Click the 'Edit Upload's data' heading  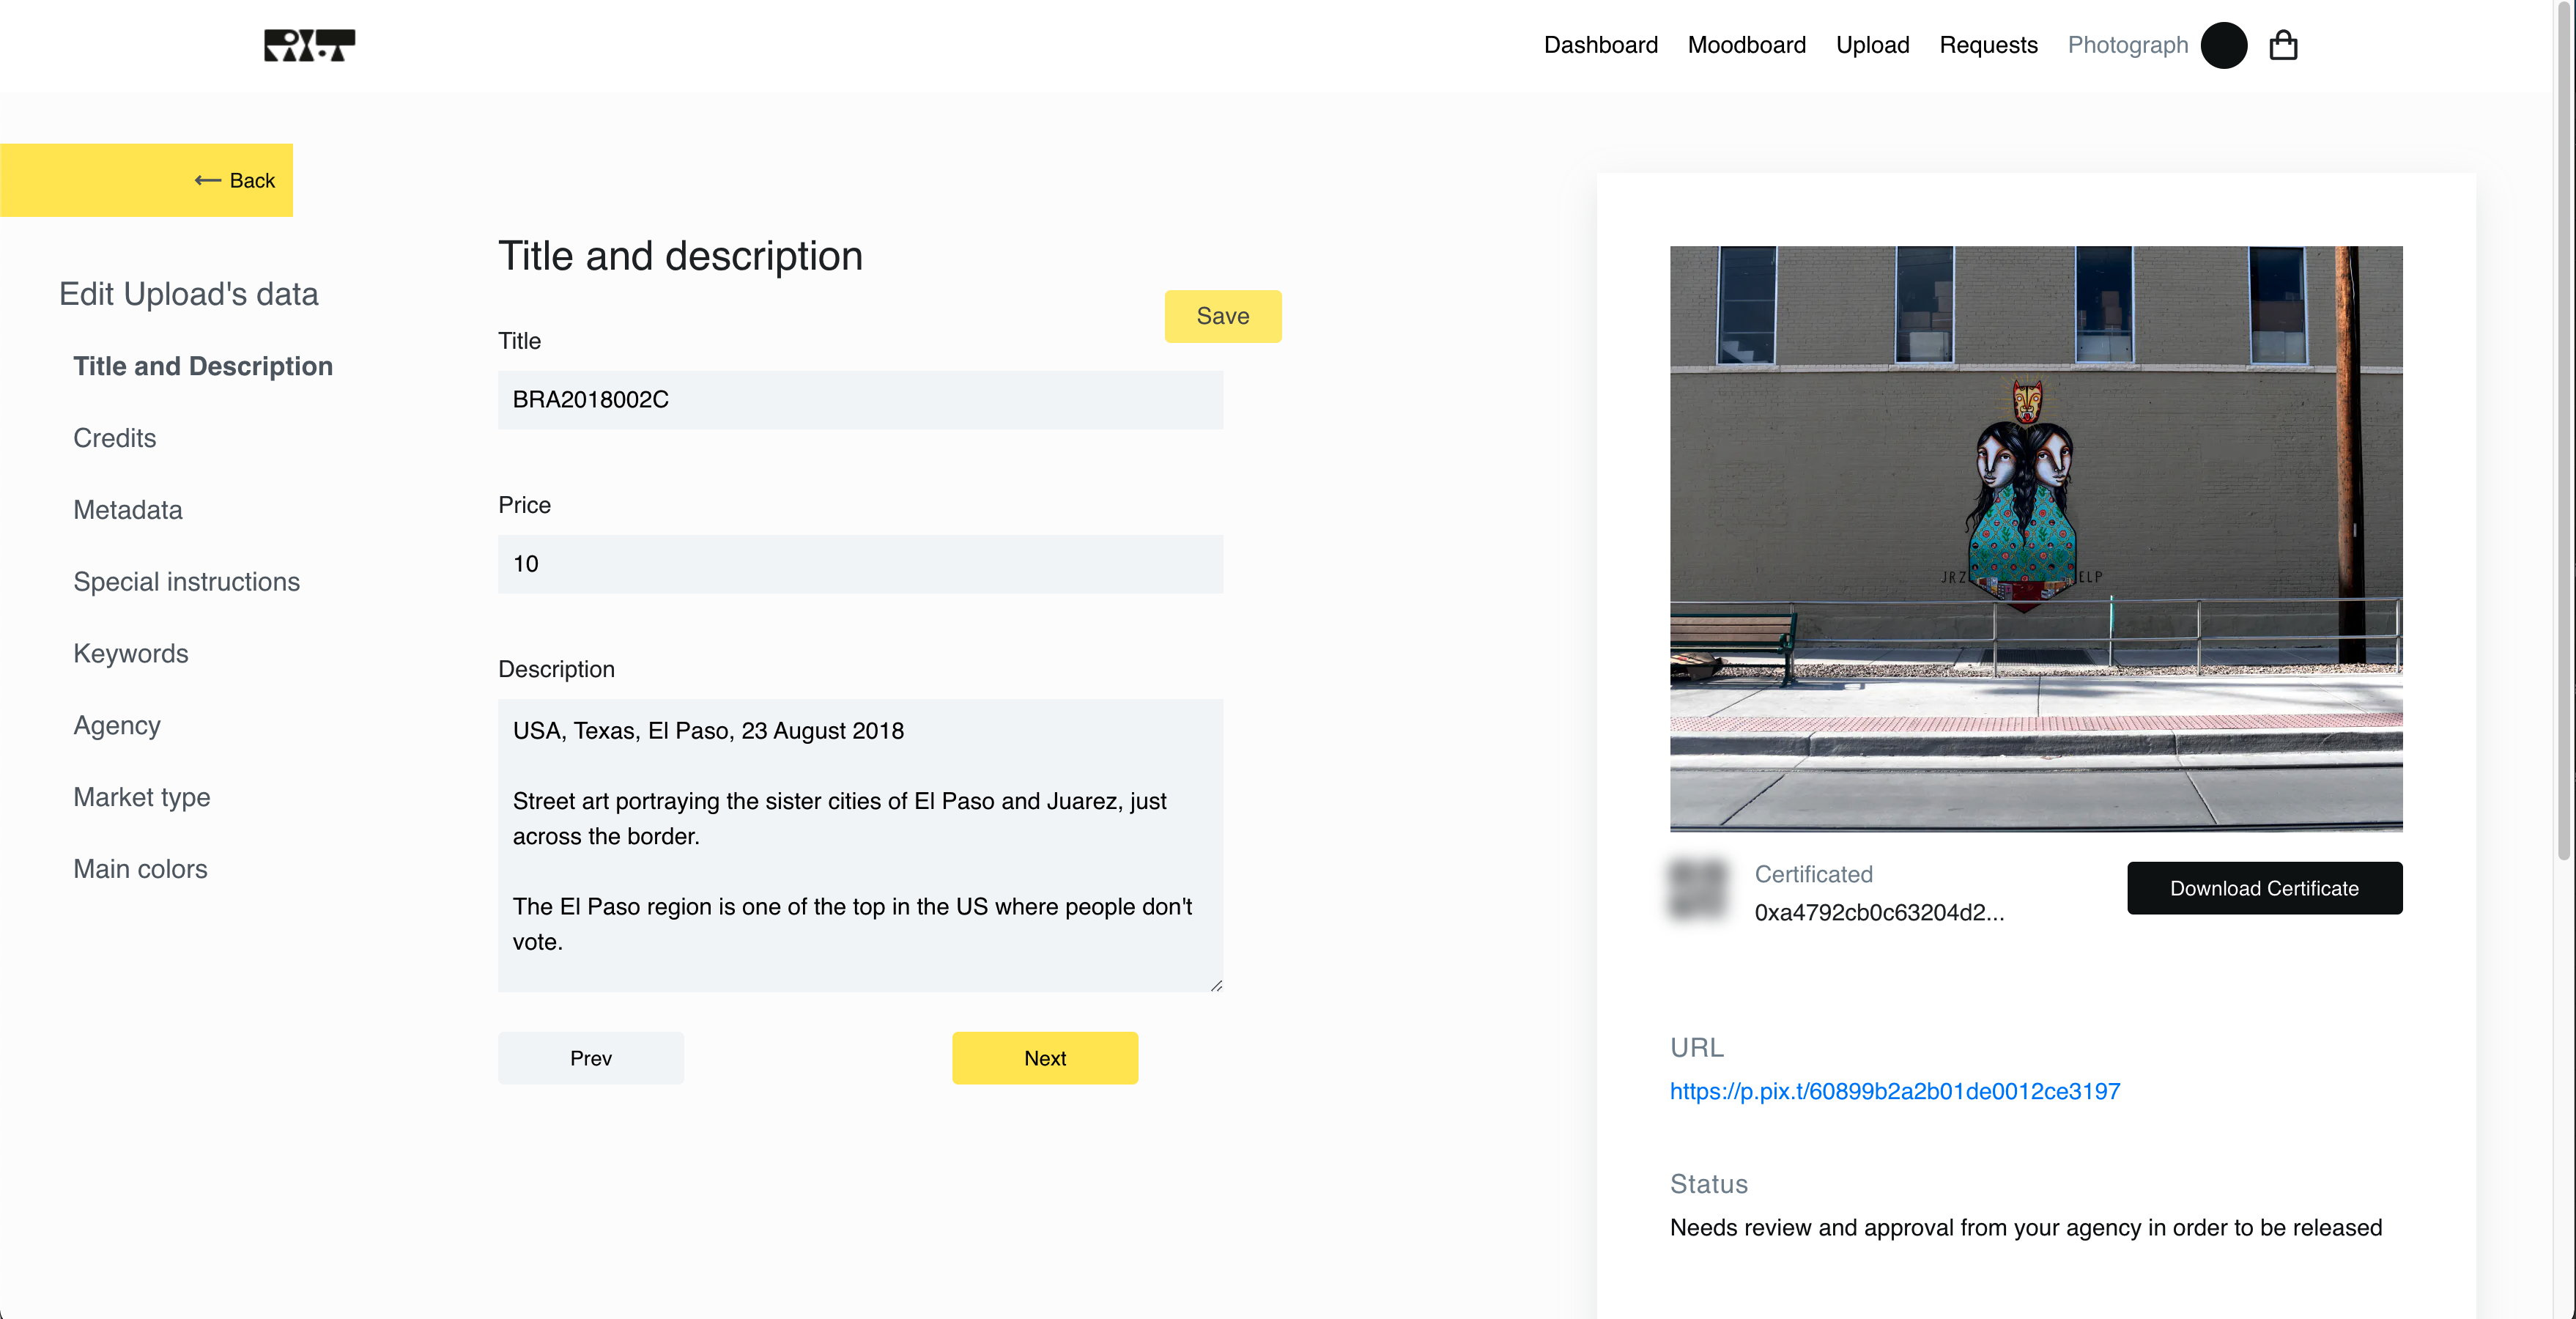coord(188,294)
